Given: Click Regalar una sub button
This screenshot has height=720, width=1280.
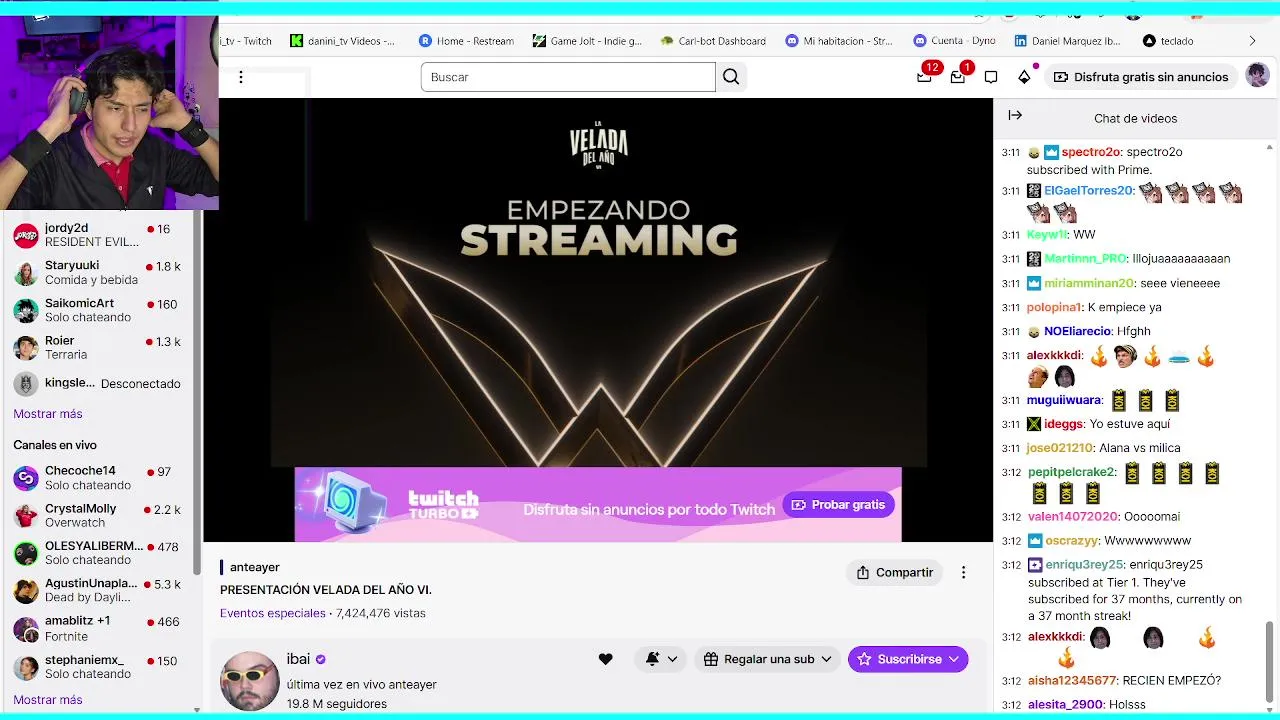Looking at the screenshot, I should [x=767, y=659].
